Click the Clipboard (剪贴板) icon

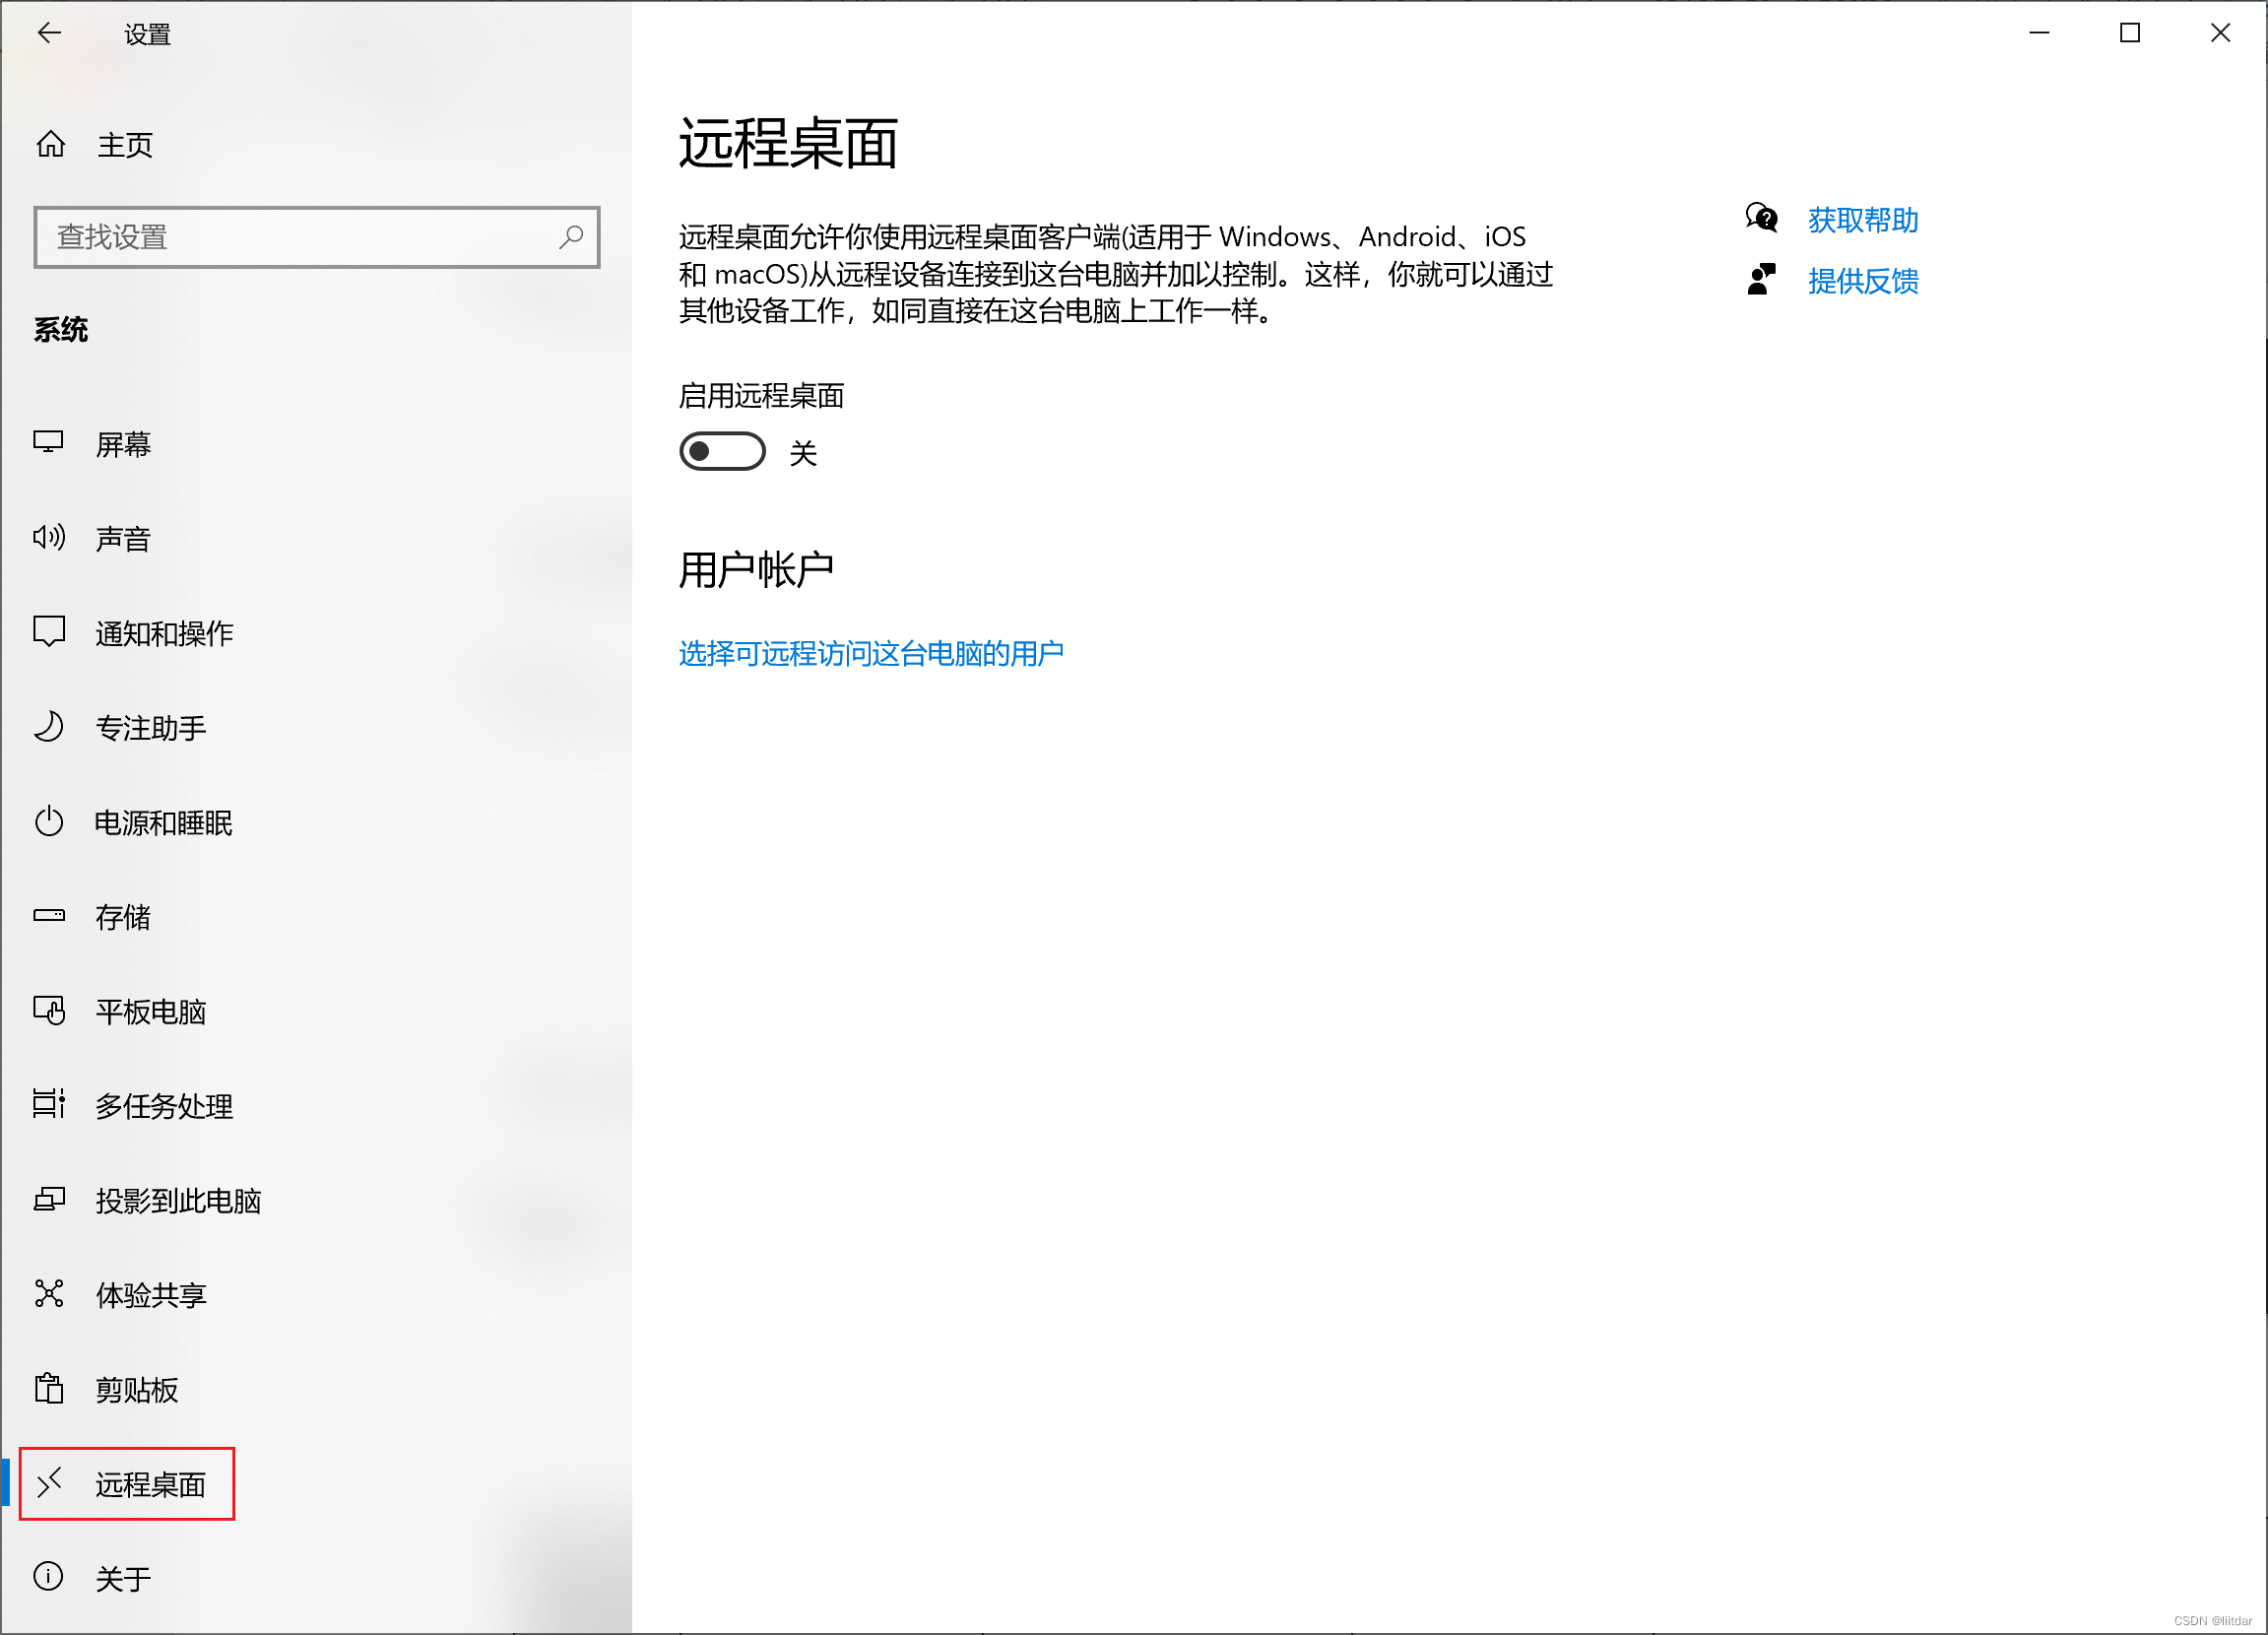[x=49, y=1389]
